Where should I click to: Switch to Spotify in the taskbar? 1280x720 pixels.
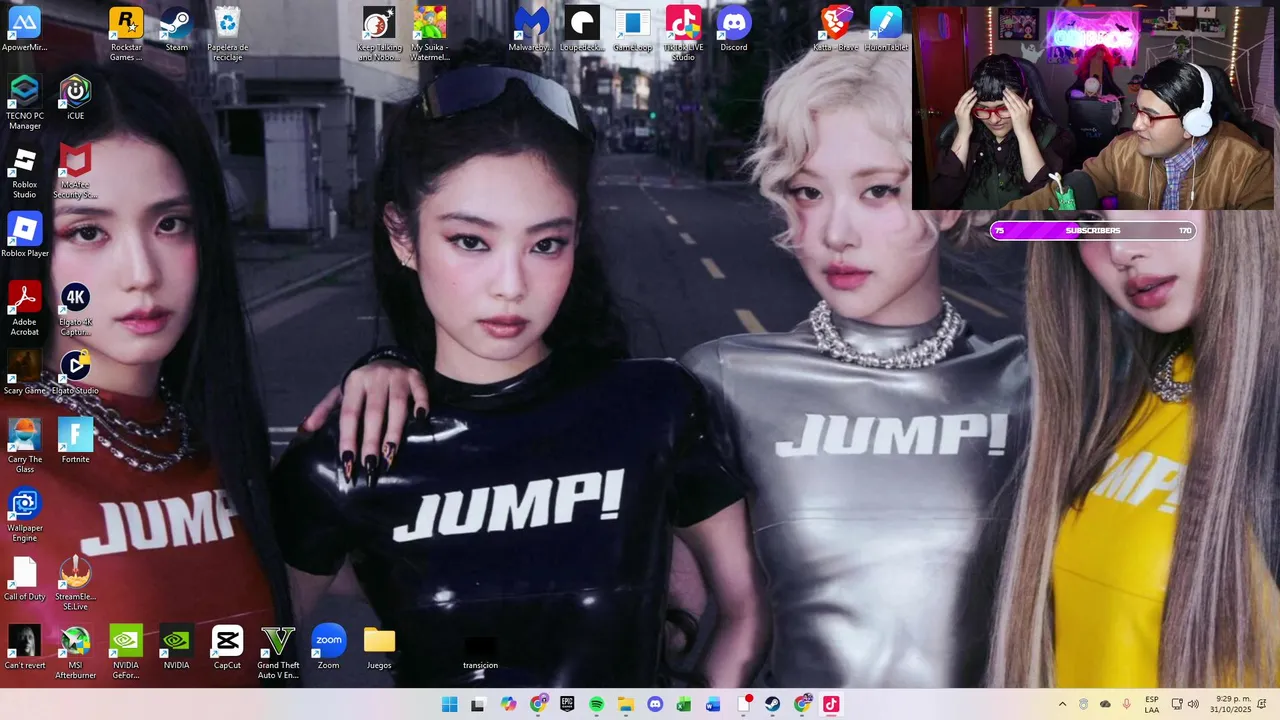click(x=597, y=704)
